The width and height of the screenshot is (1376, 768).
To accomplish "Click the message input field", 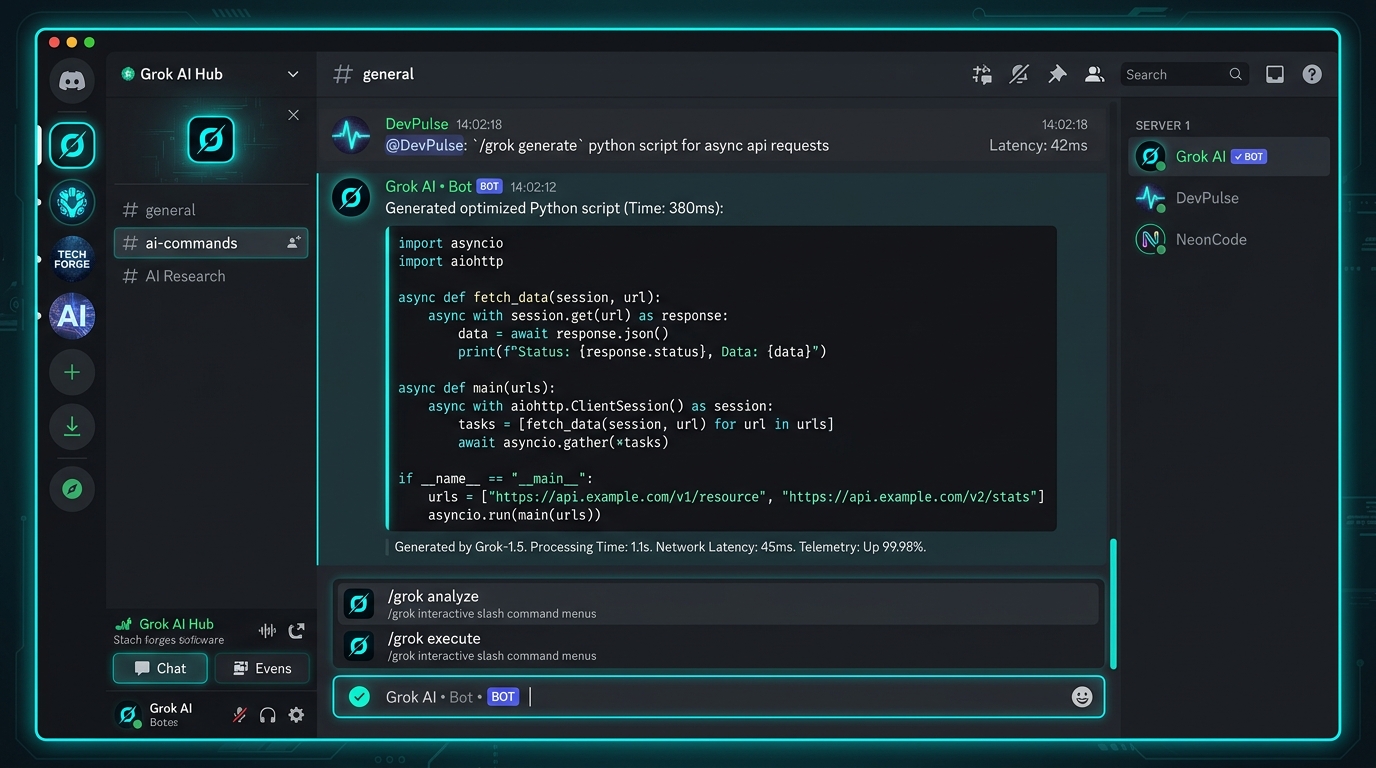I will 718,697.
